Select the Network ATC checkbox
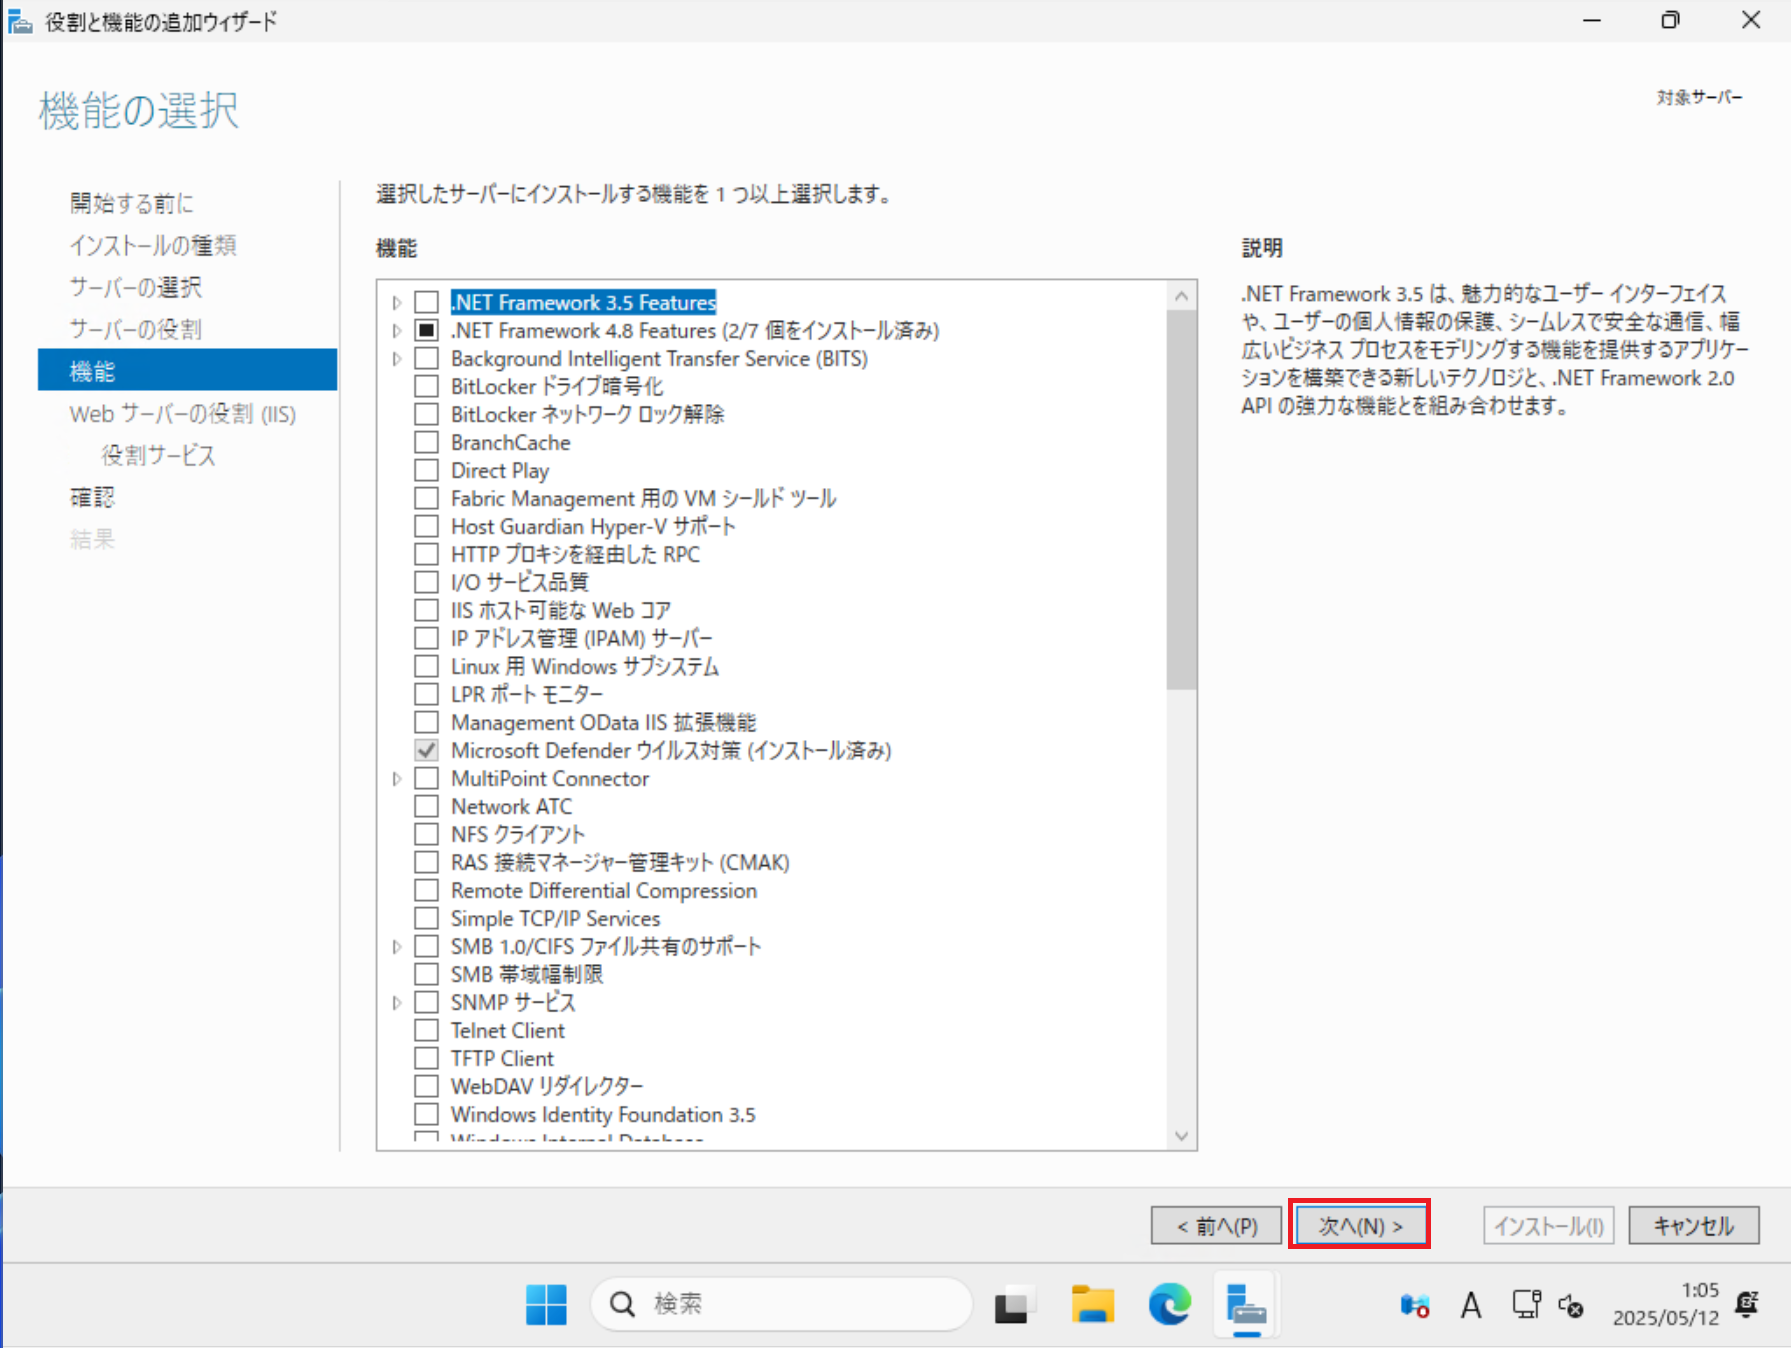This screenshot has height=1348, width=1791. coord(427,806)
